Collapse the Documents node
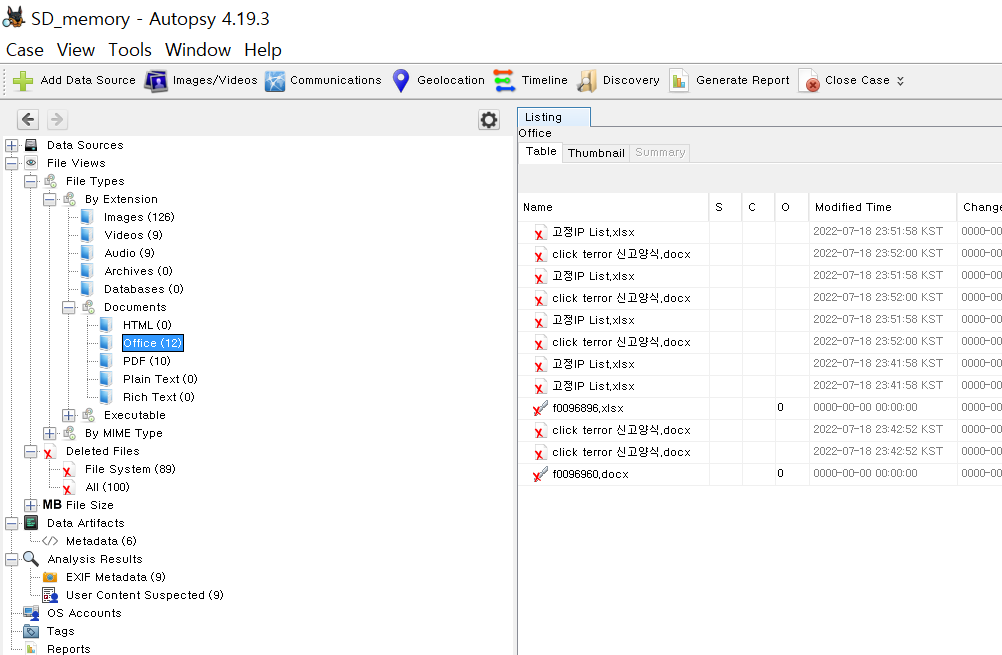 [69, 307]
